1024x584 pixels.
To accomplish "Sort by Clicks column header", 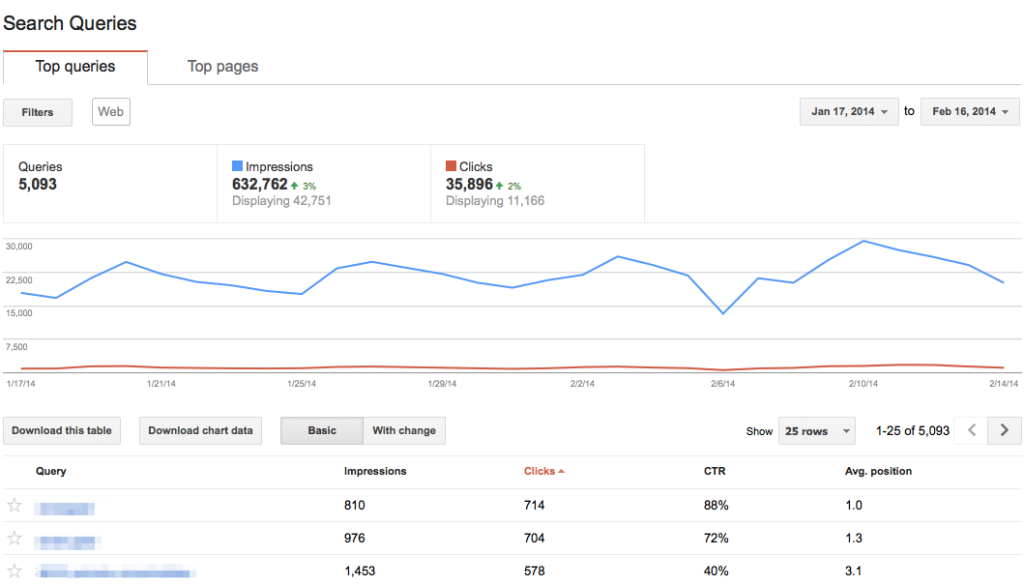I will pos(543,471).
